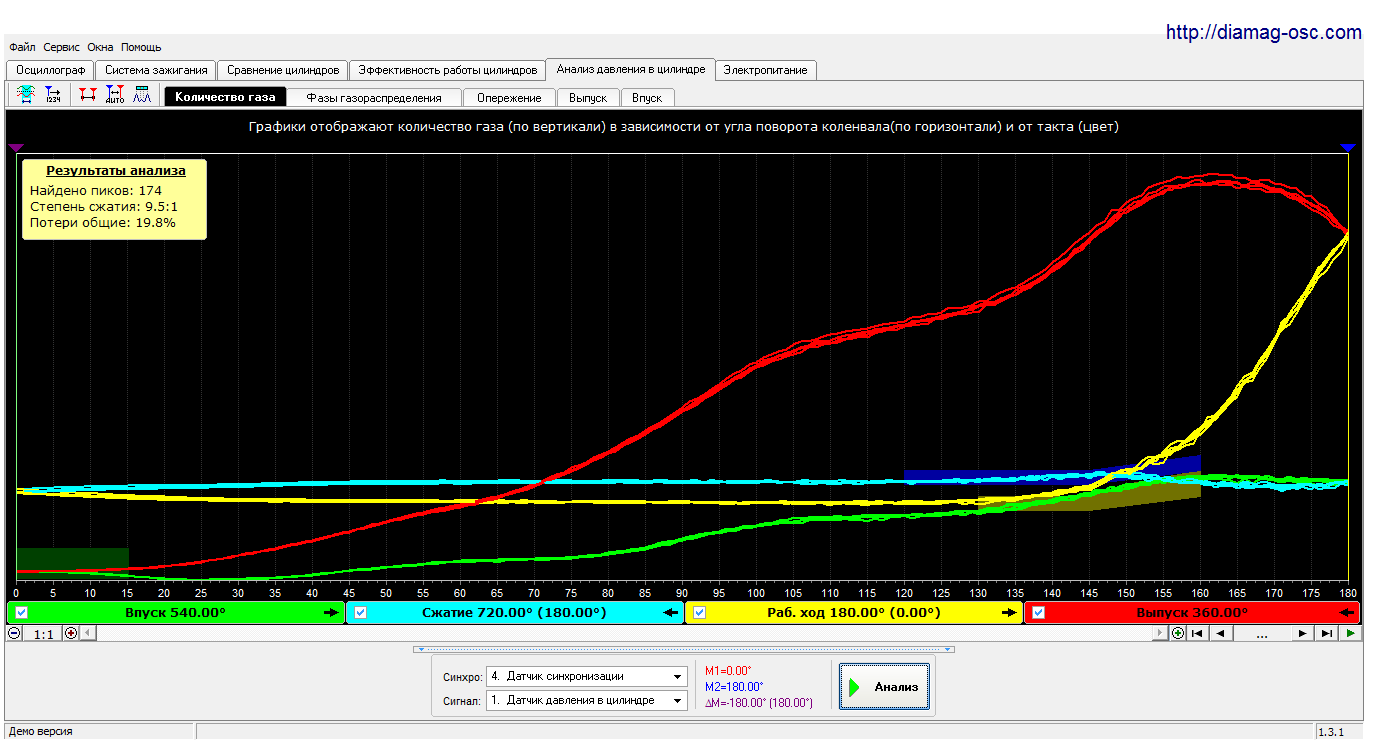Click the blue spectrum peaks toolbar icon
This screenshot has width=1376, height=744.
tap(142, 95)
